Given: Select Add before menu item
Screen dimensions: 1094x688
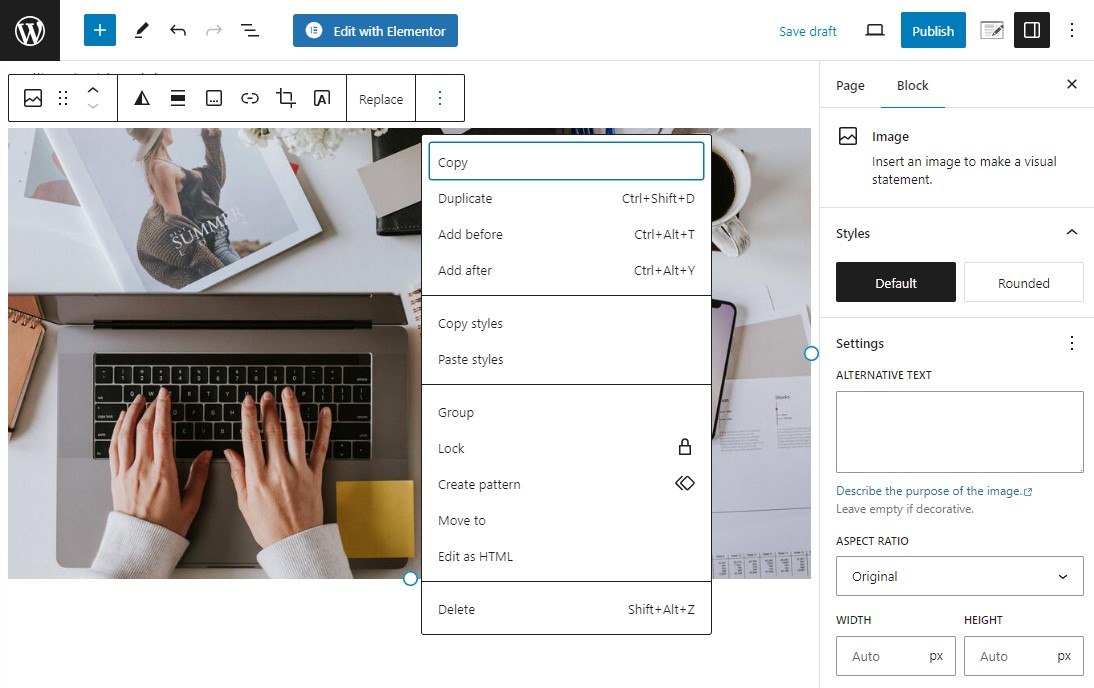Looking at the screenshot, I should click(x=567, y=234).
